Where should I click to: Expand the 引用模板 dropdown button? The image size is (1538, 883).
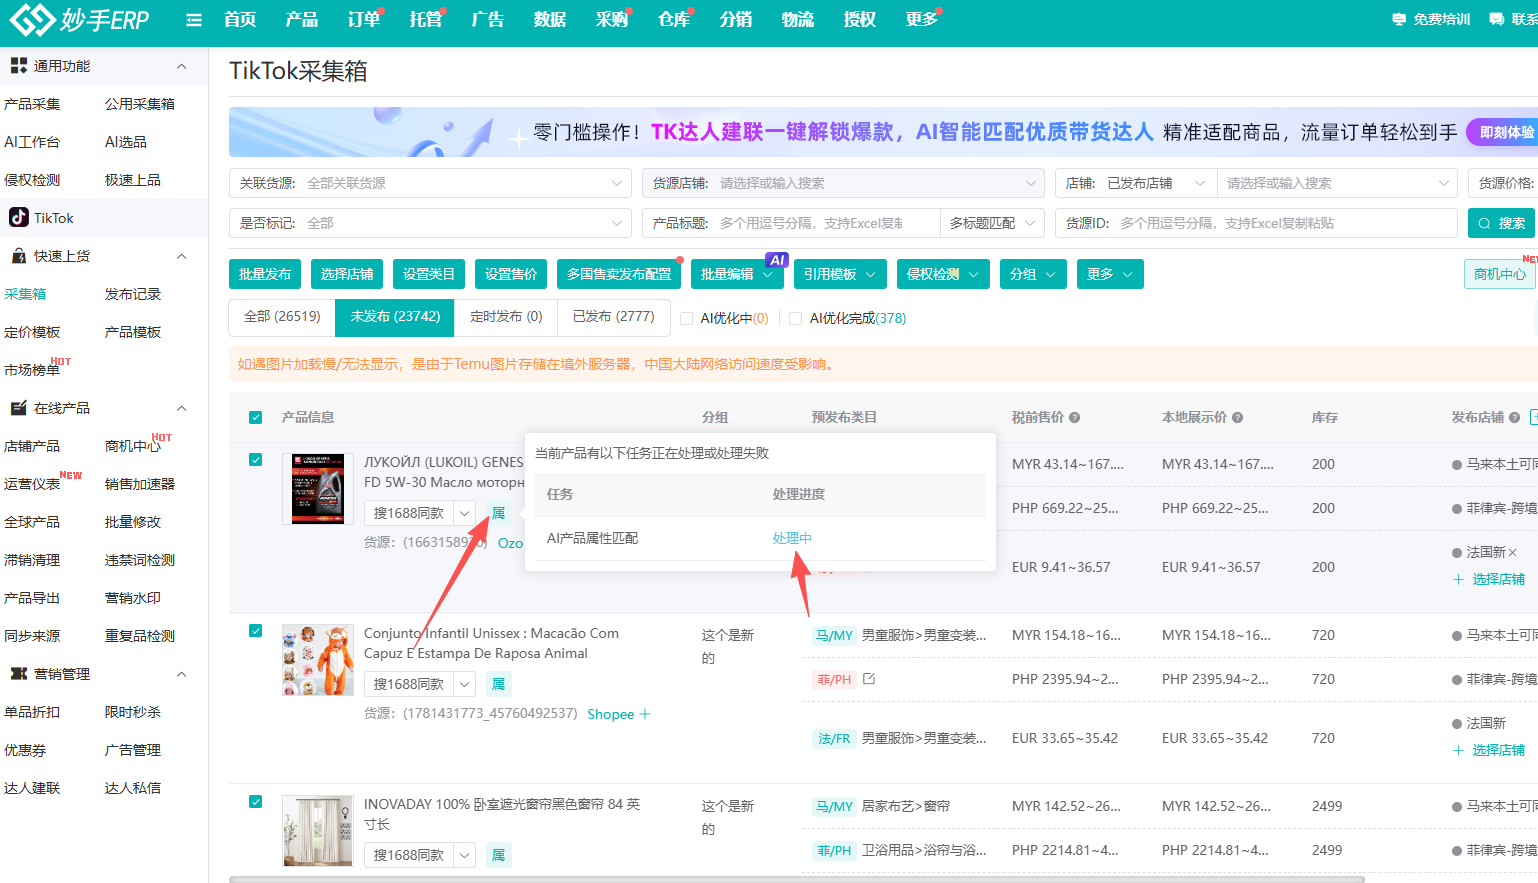(840, 274)
